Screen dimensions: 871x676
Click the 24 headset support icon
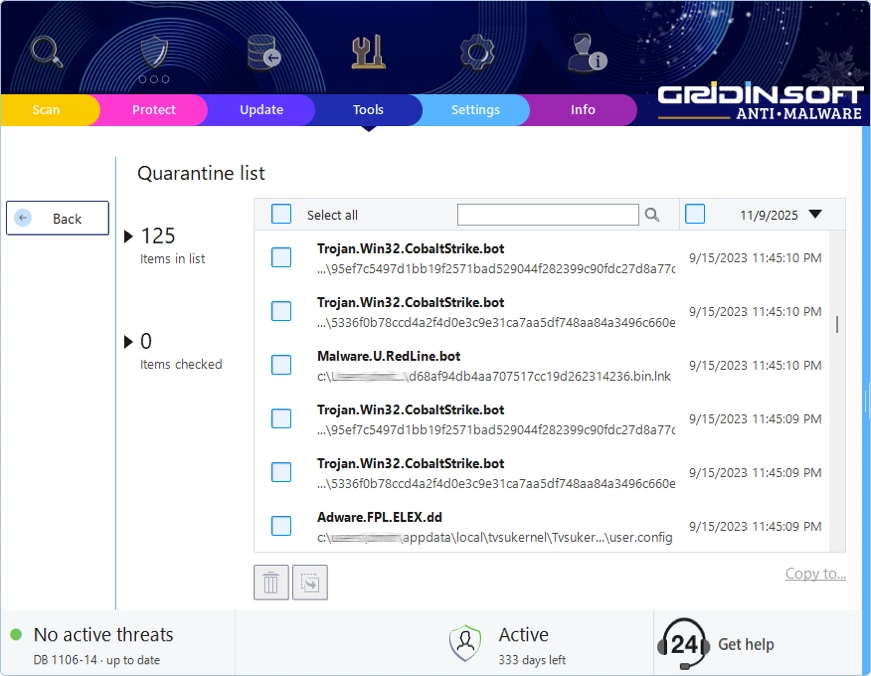click(683, 644)
